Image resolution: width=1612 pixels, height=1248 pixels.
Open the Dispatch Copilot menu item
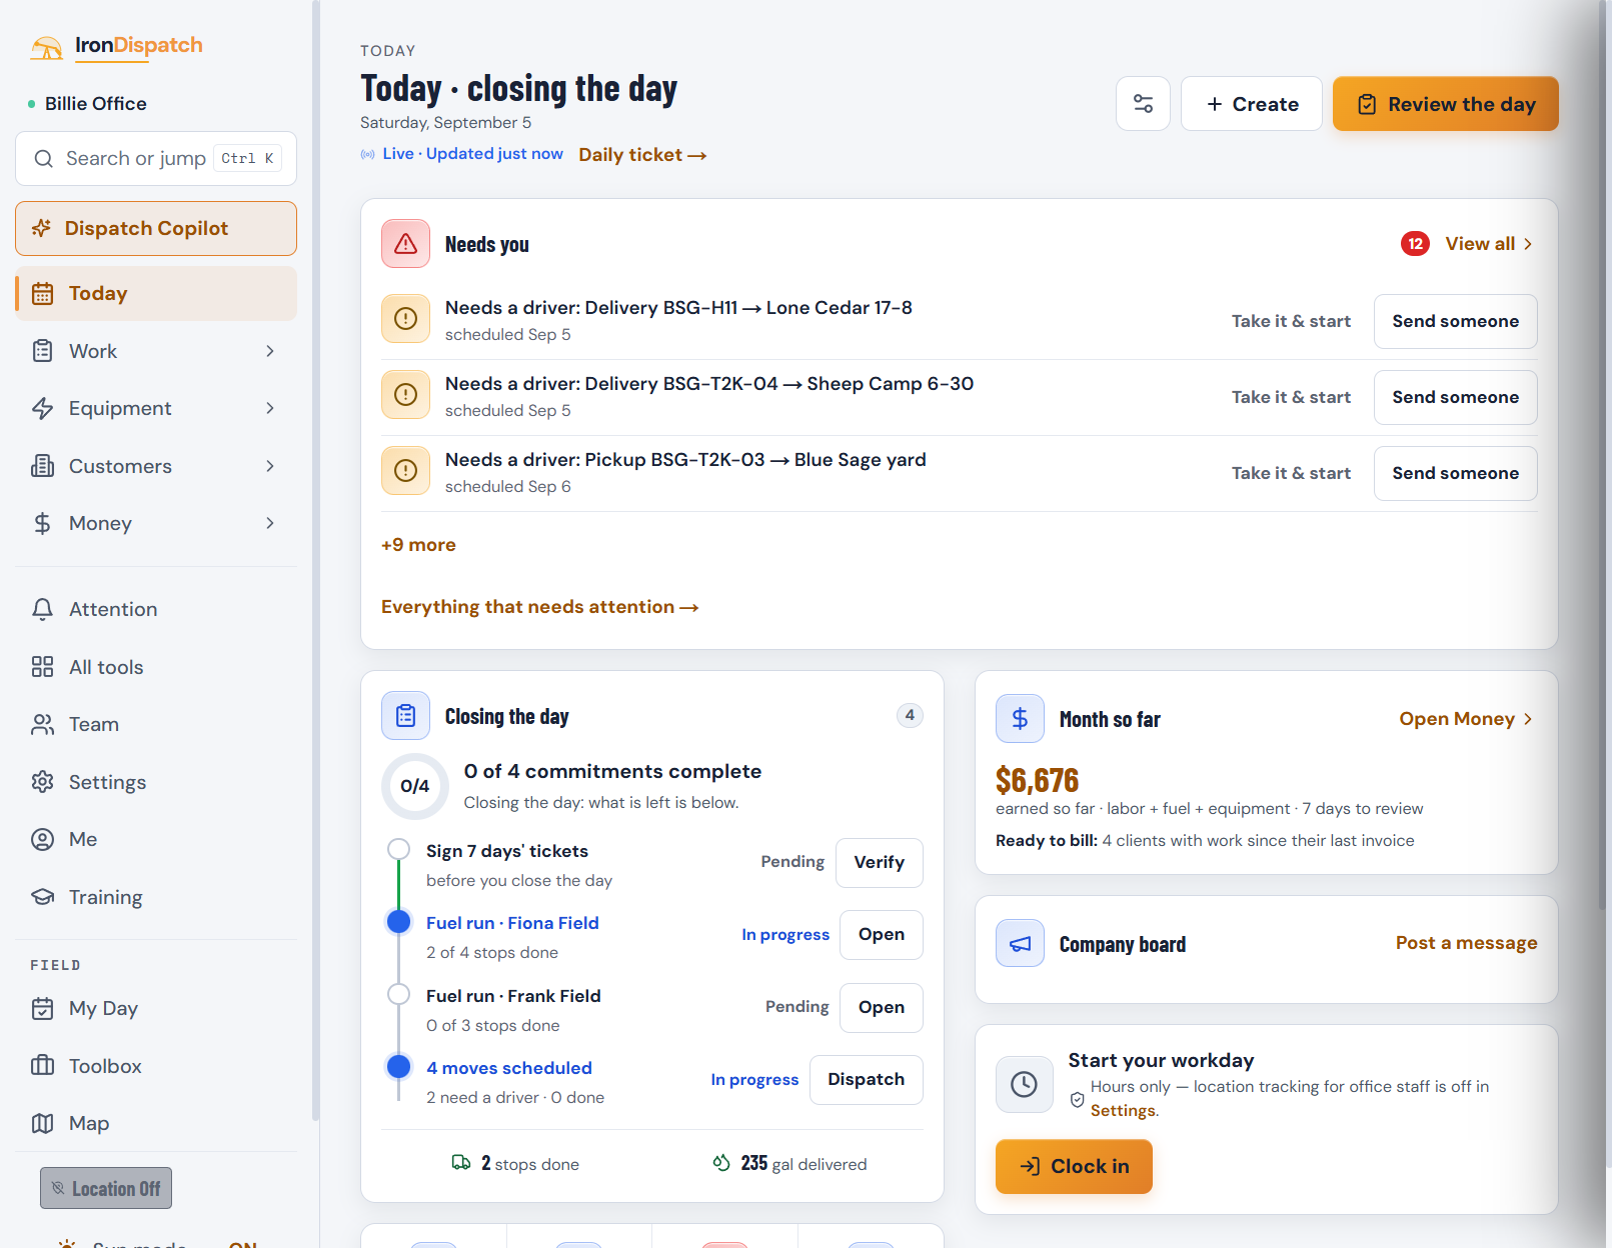156,228
